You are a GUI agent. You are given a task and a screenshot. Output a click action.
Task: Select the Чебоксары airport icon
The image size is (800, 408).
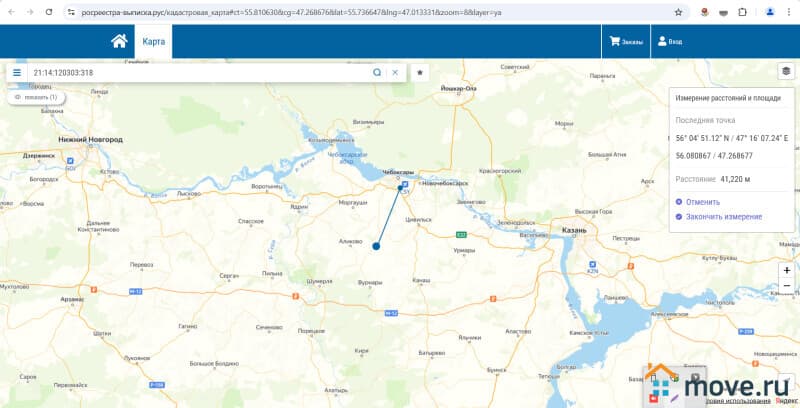[405, 185]
